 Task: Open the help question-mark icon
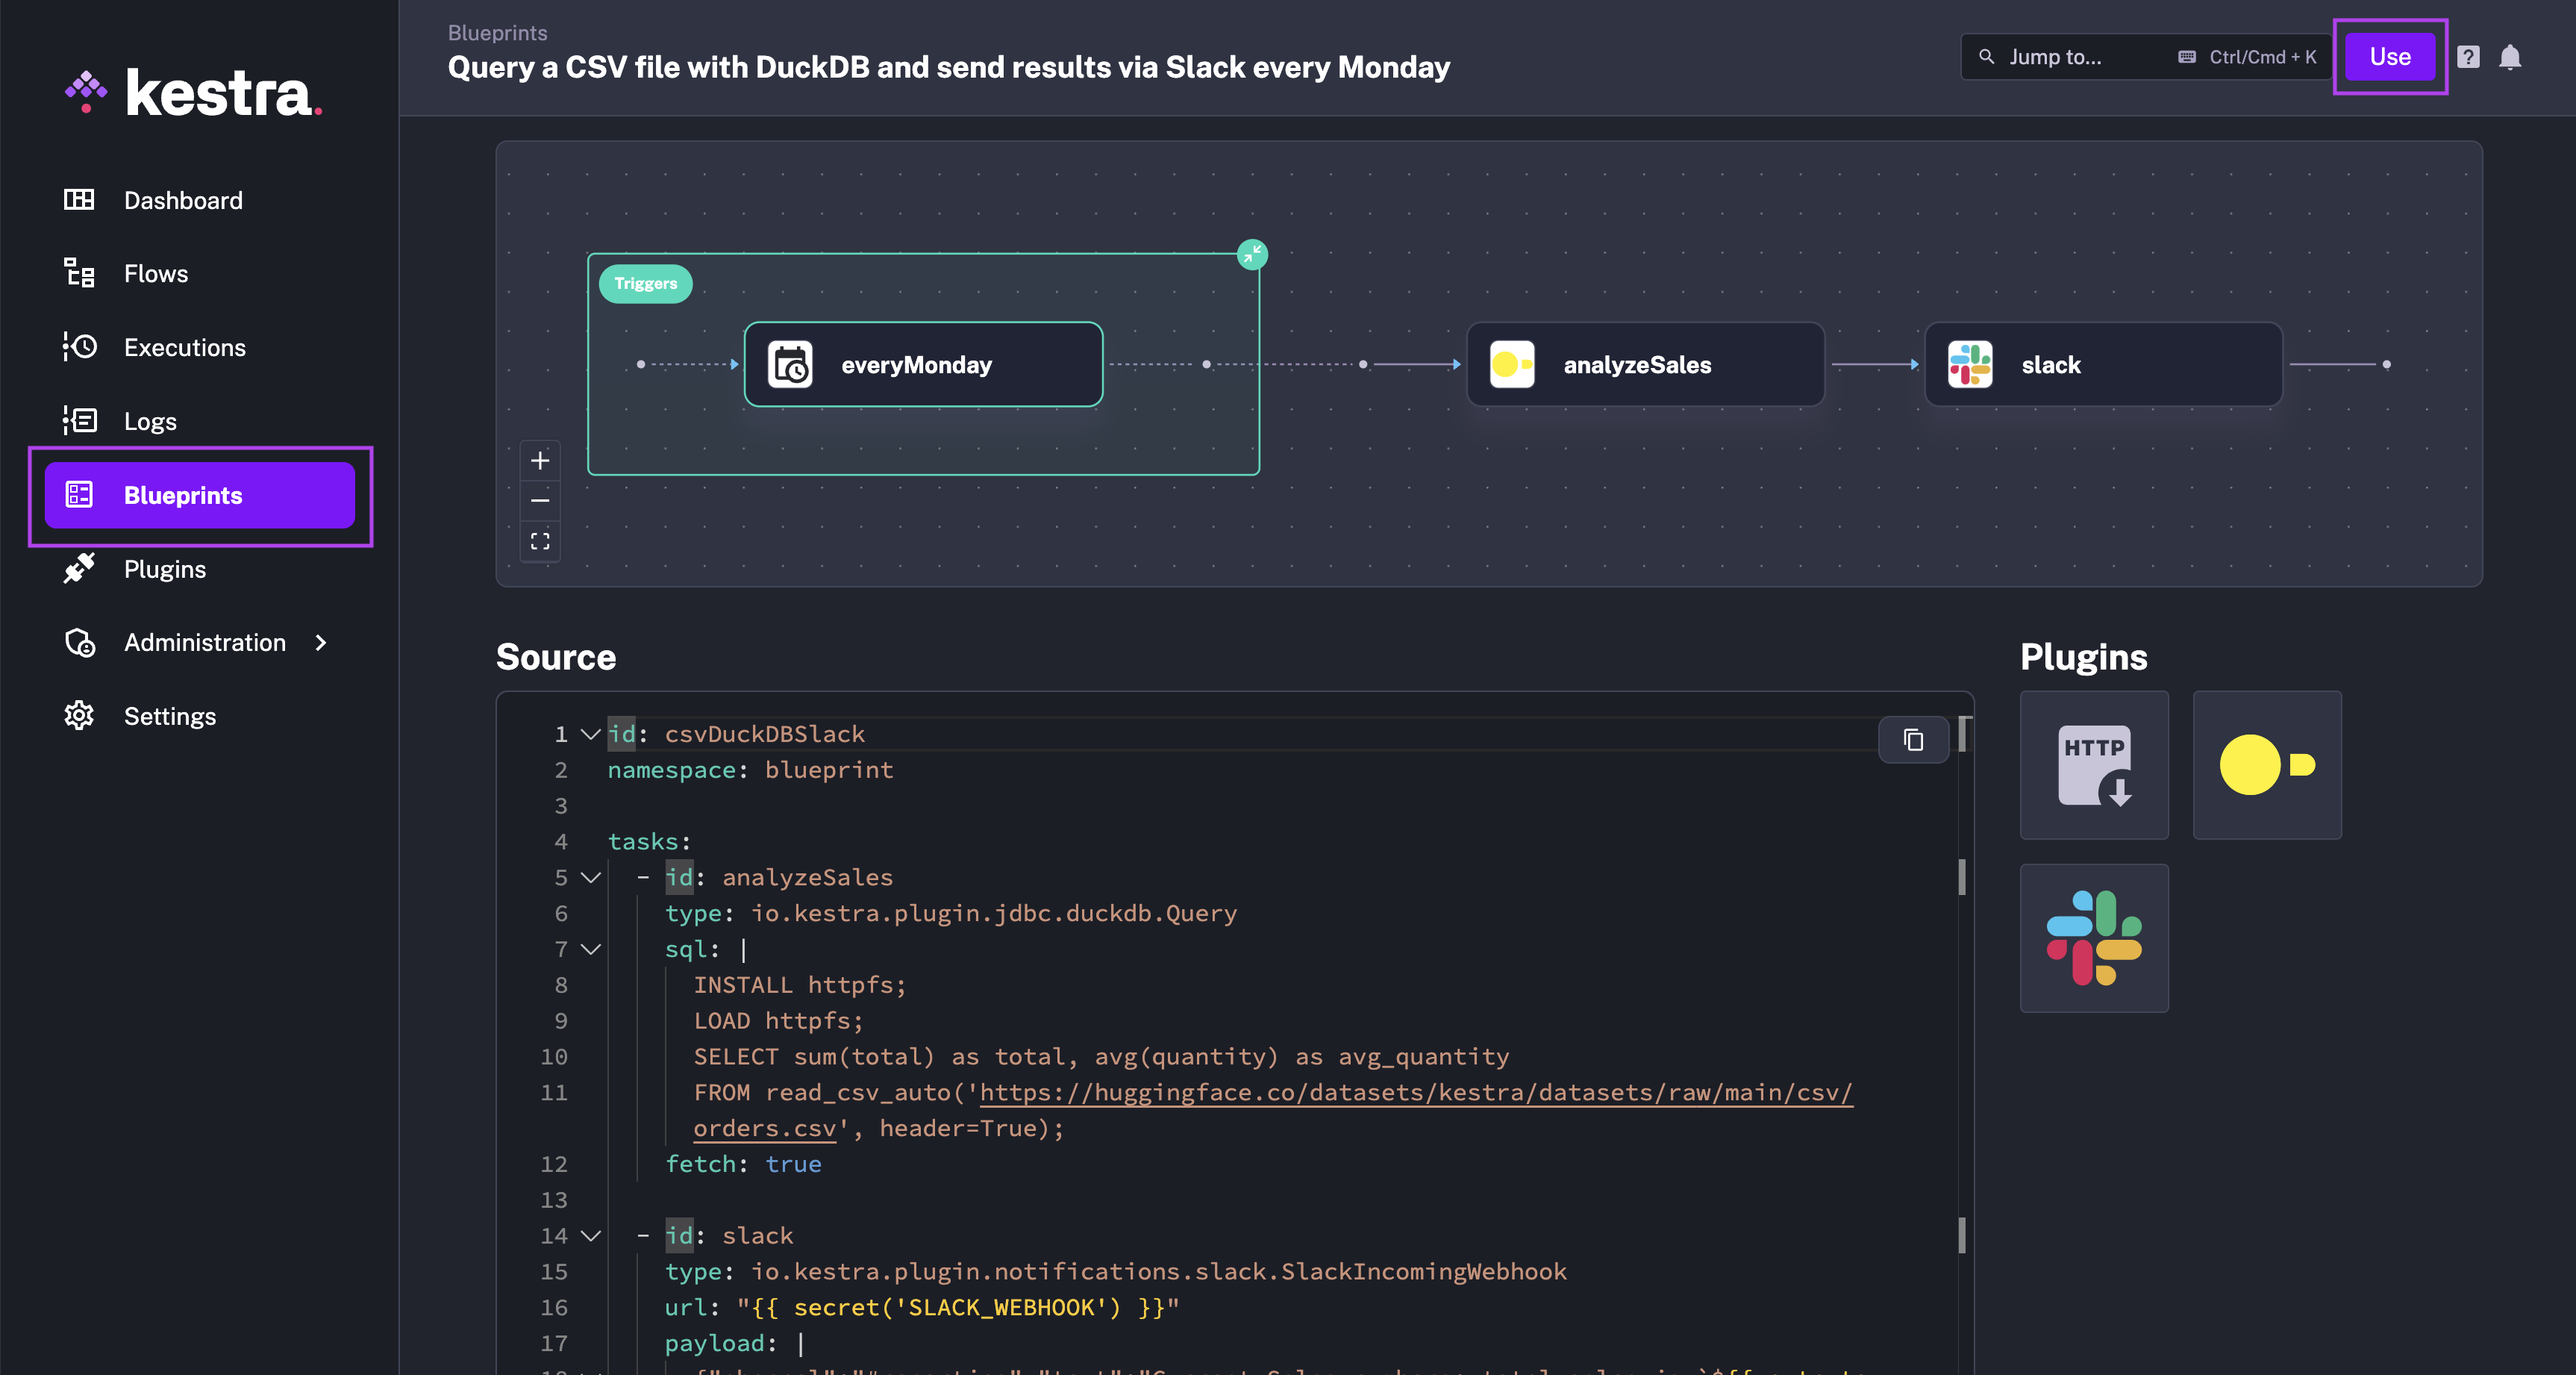[x=2468, y=57]
